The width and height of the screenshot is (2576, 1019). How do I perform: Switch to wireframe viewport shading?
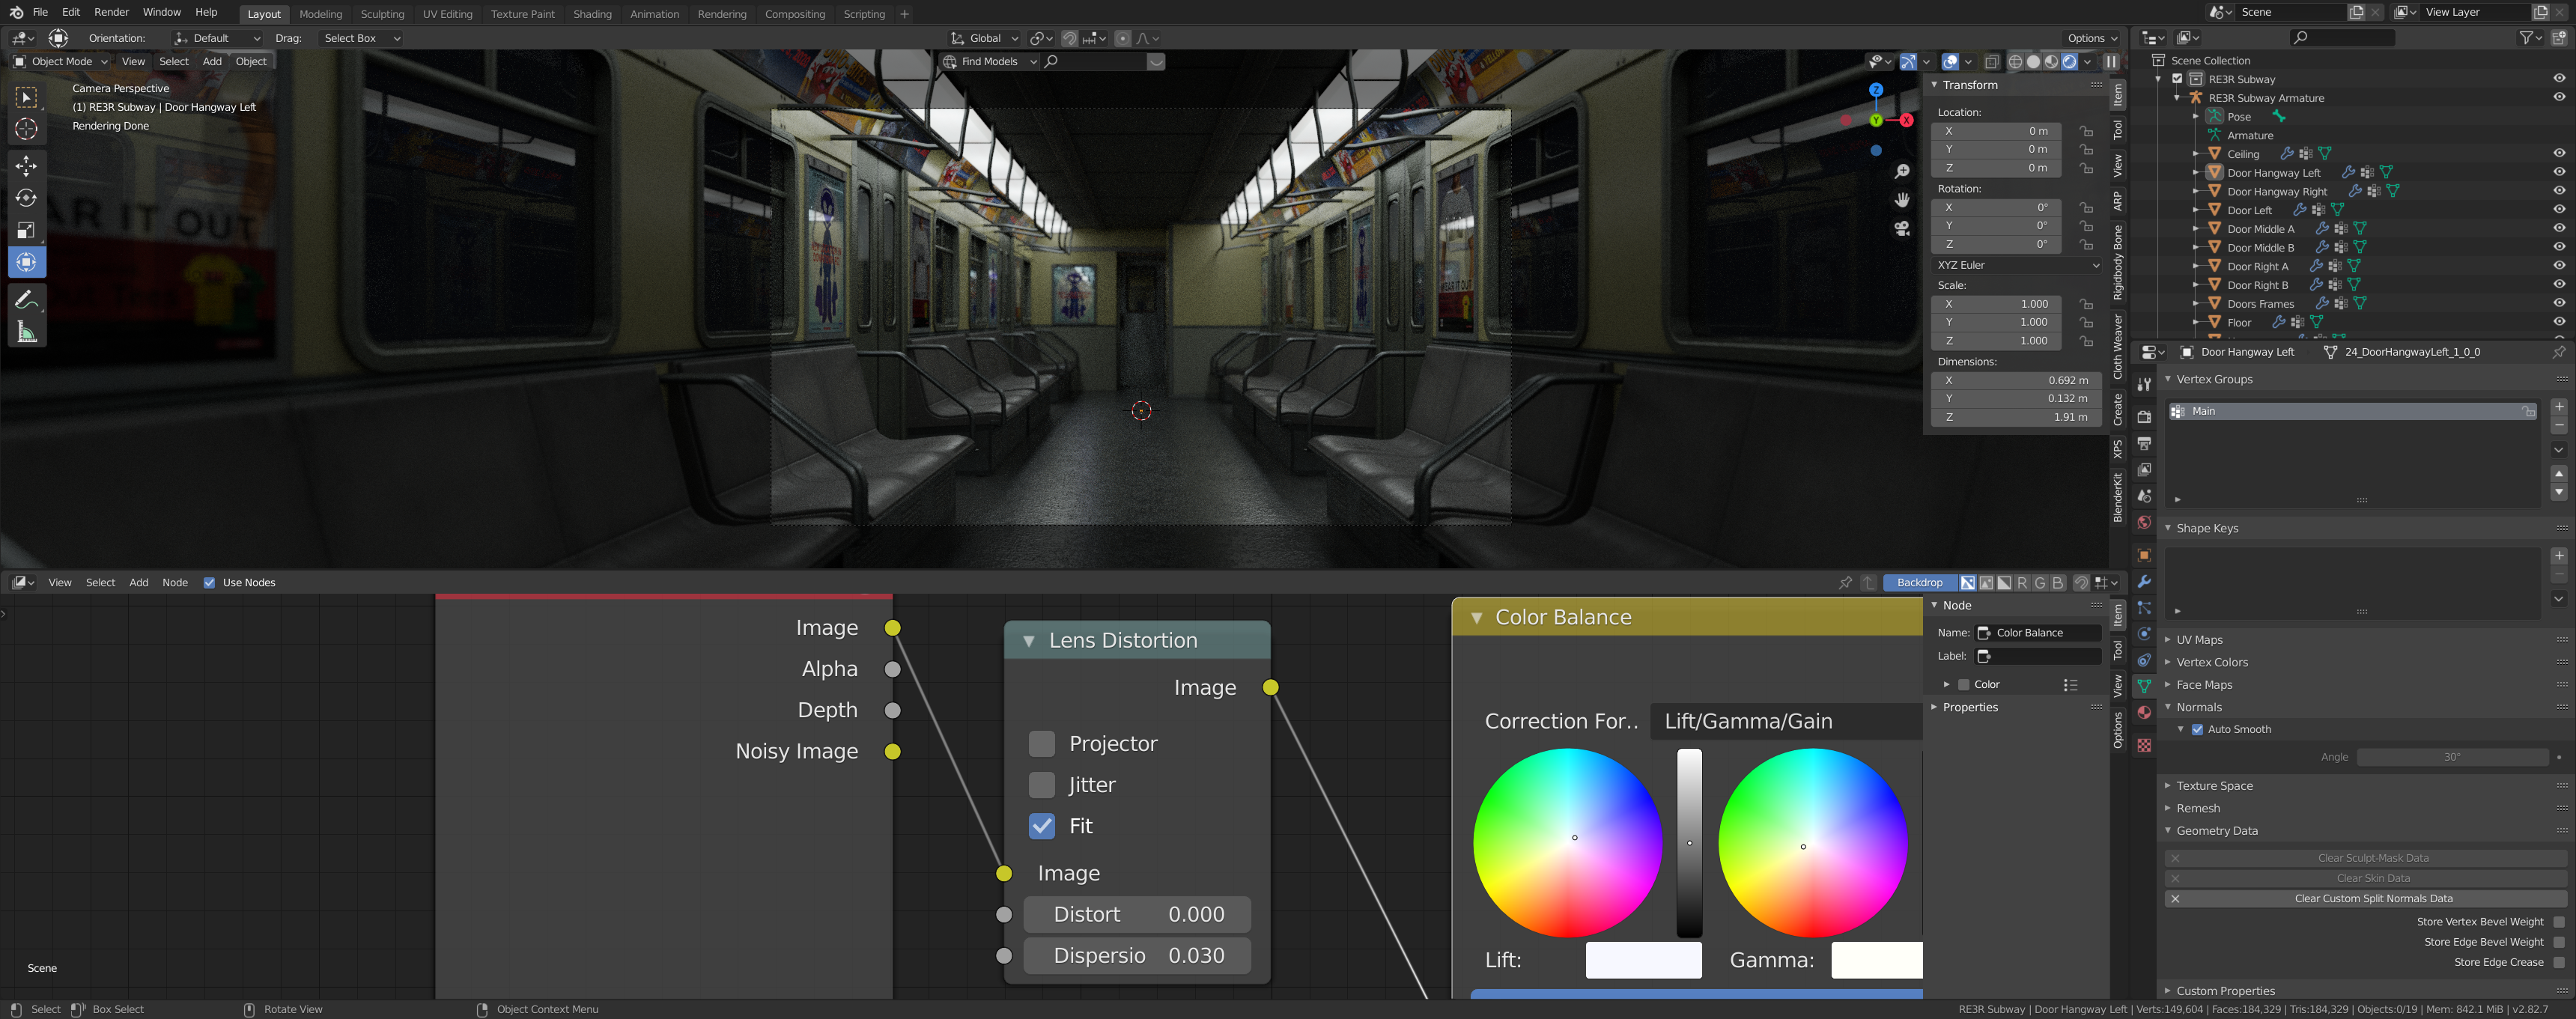[x=2015, y=62]
